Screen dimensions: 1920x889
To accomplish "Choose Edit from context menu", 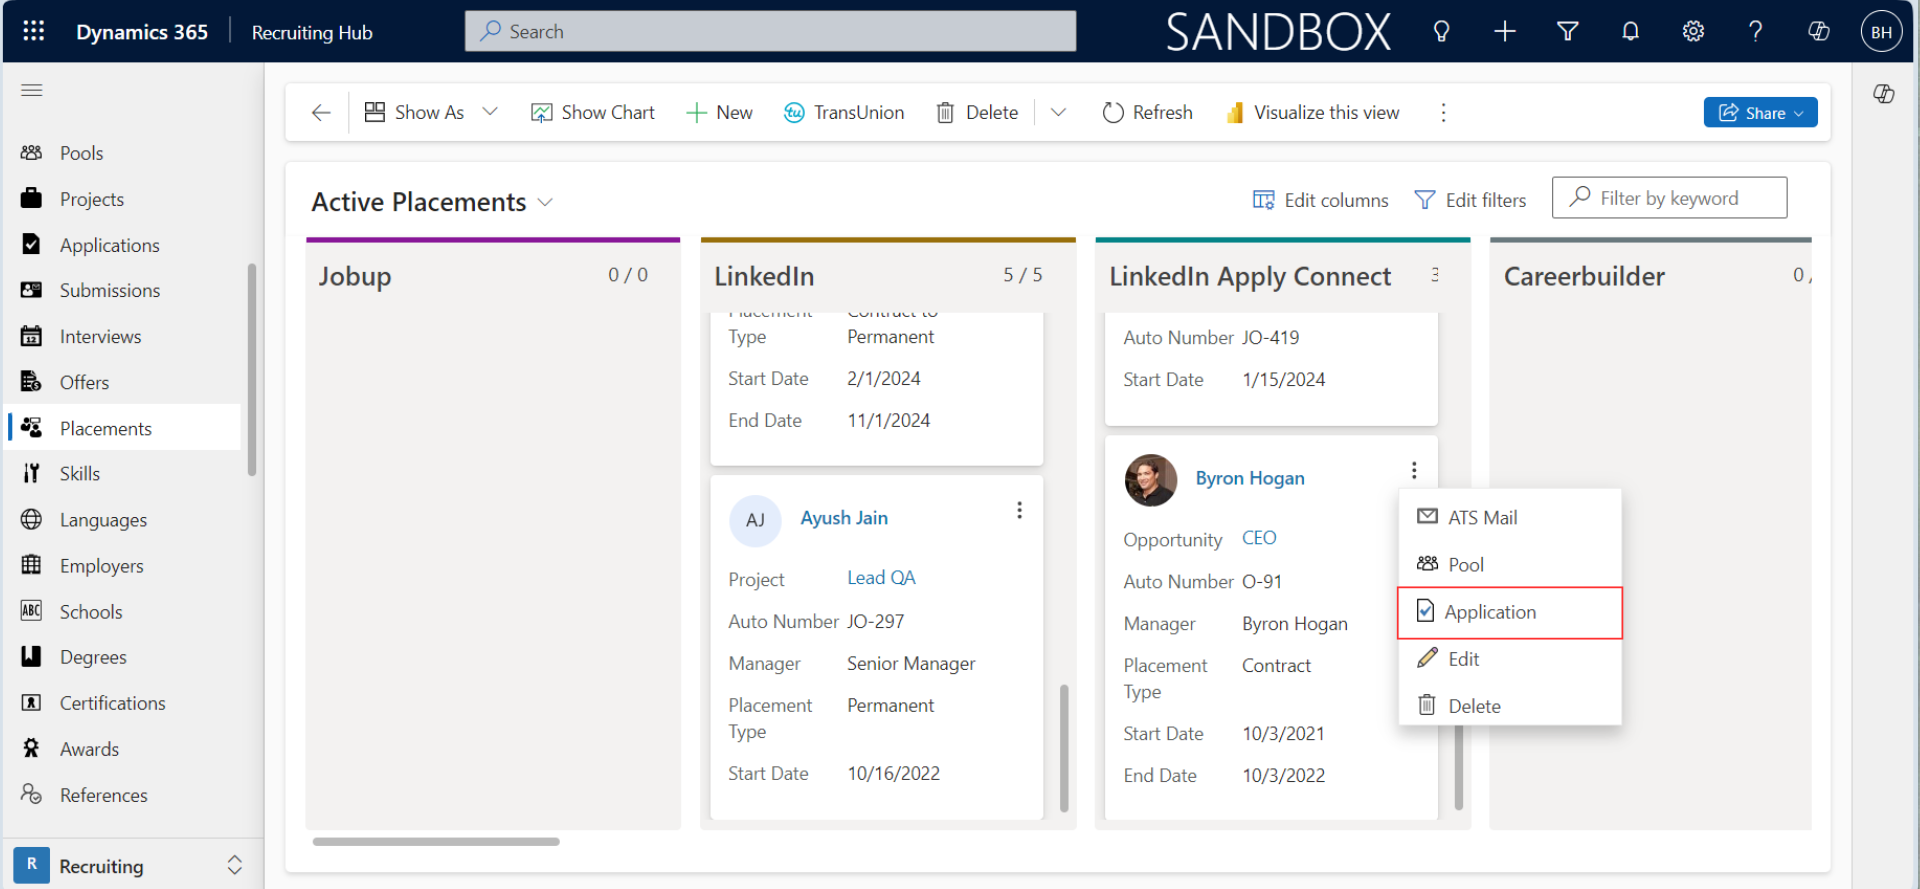I will tap(1510, 659).
